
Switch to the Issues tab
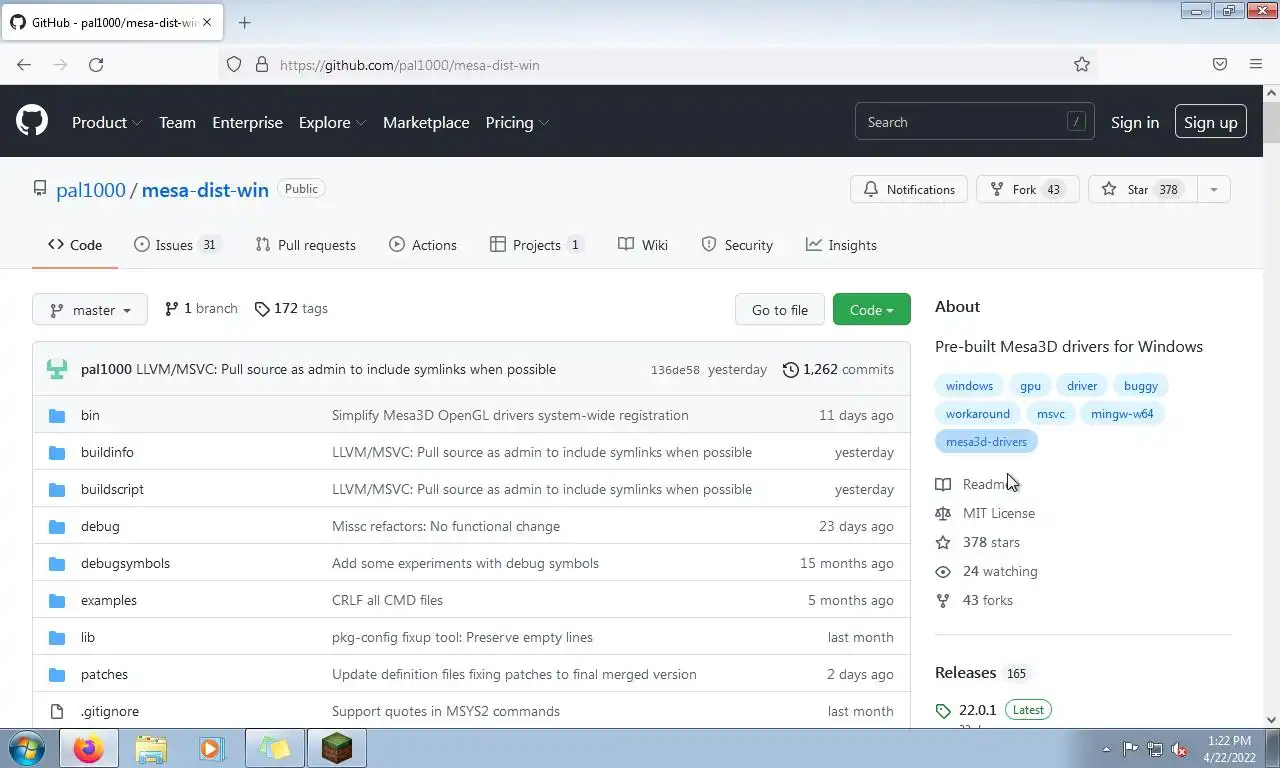tap(177, 245)
